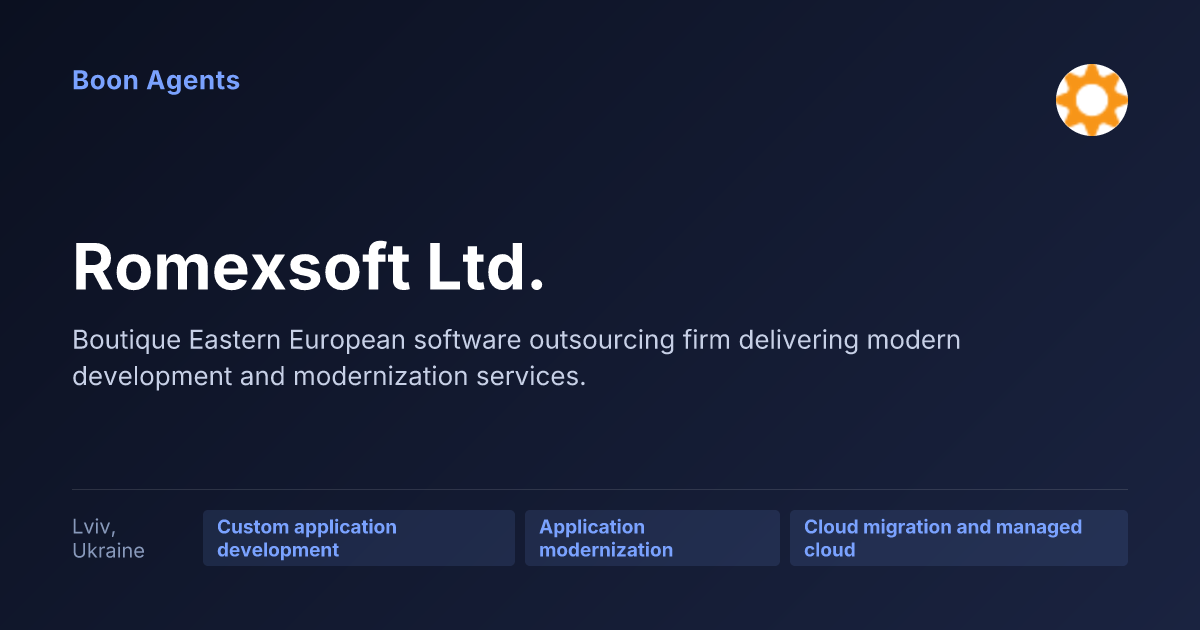This screenshot has width=1200, height=630.
Task: Click the Boutique Eastern European description text
Action: point(516,358)
